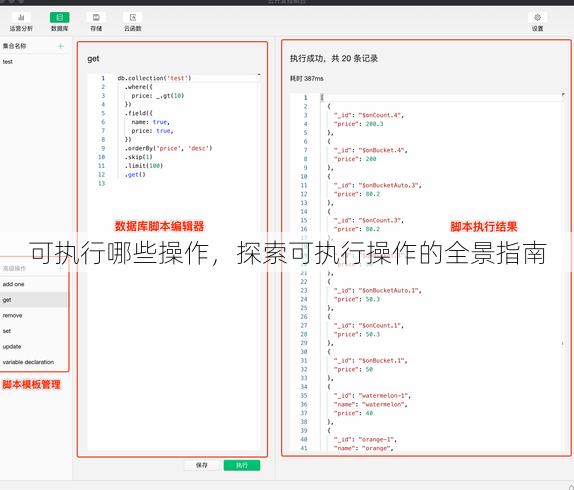This screenshot has height=490, width=574.
Task: Click the .skip(1) code line
Action: 138,157
